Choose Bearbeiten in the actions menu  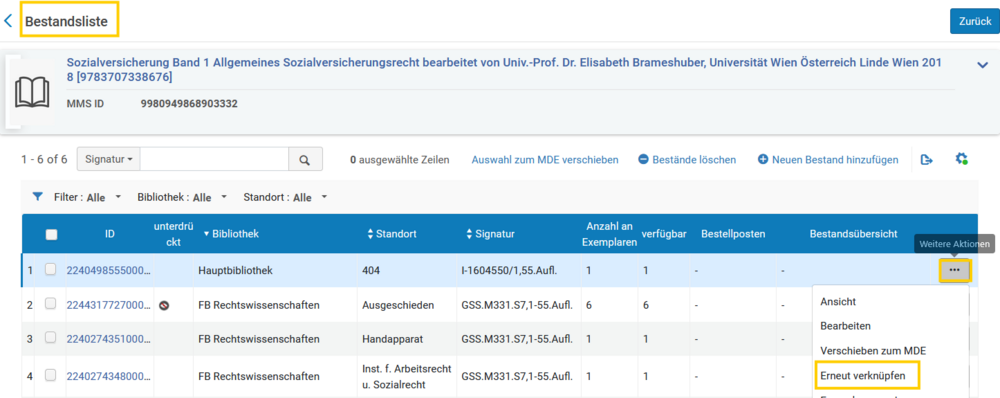click(x=846, y=325)
